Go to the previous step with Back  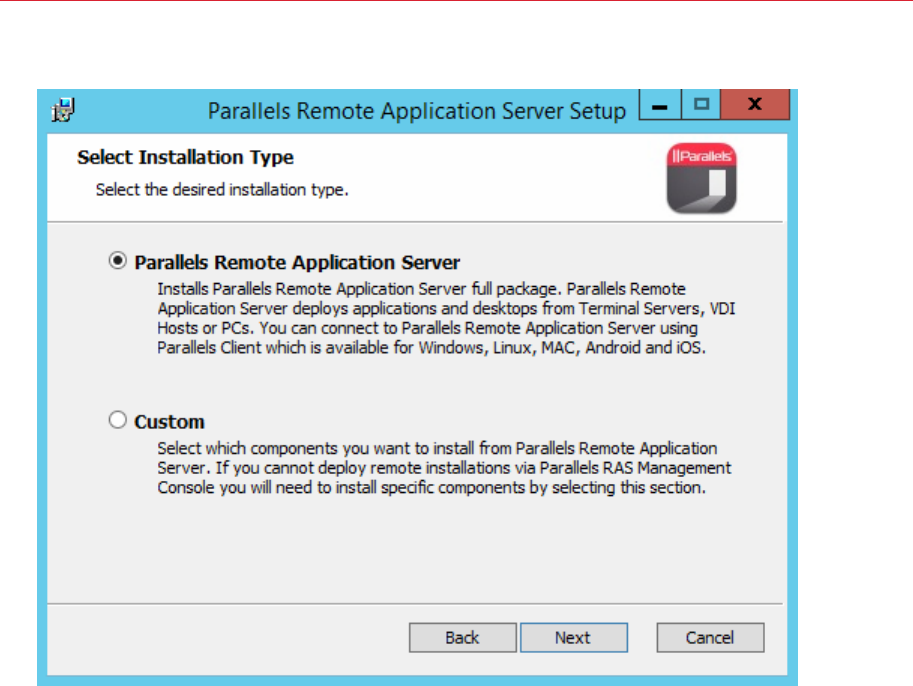coord(462,638)
